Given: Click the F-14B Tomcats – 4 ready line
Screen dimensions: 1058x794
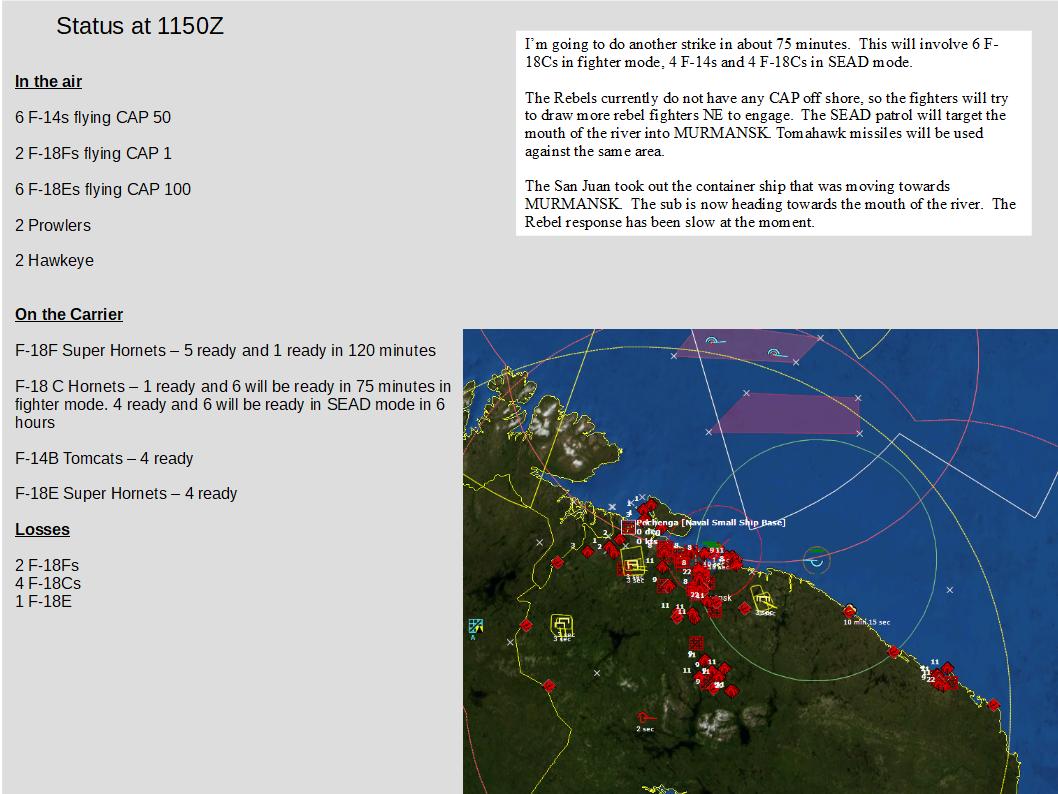Looking at the screenshot, I should pyautogui.click(x=104, y=458).
